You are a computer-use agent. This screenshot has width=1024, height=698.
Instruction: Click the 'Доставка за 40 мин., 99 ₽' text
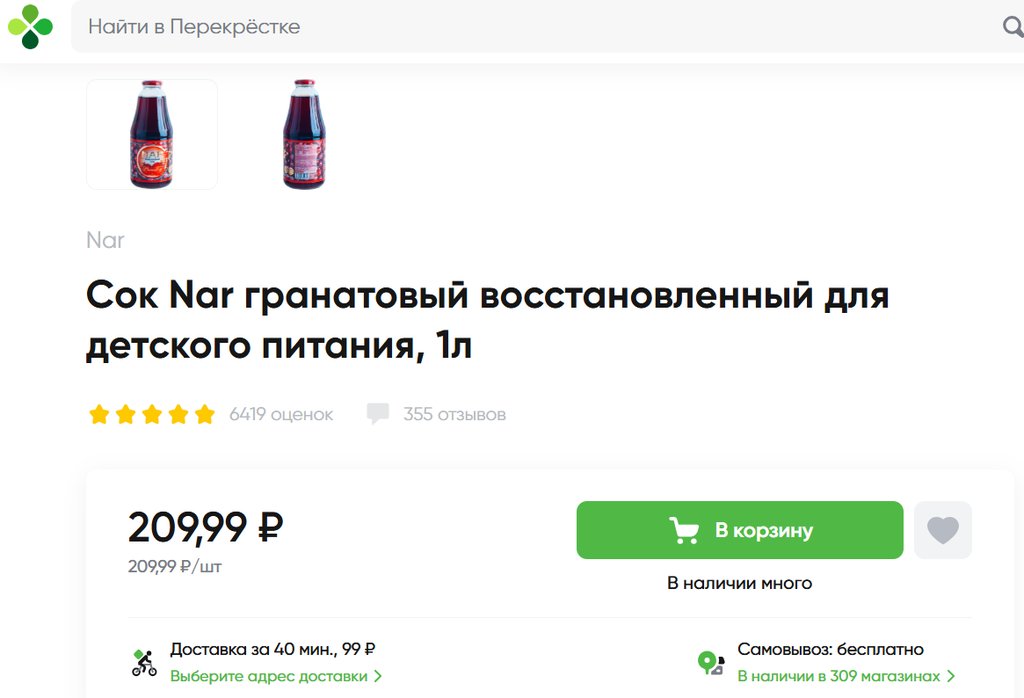[272, 650]
